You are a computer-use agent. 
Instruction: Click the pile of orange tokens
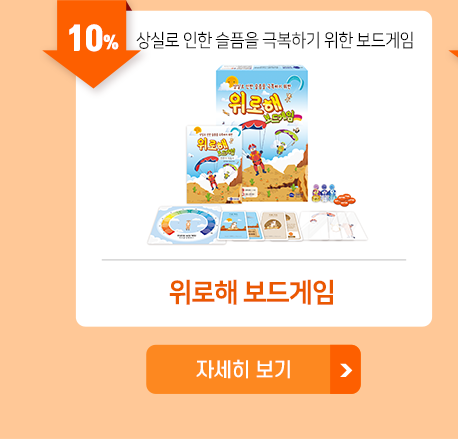(345, 200)
